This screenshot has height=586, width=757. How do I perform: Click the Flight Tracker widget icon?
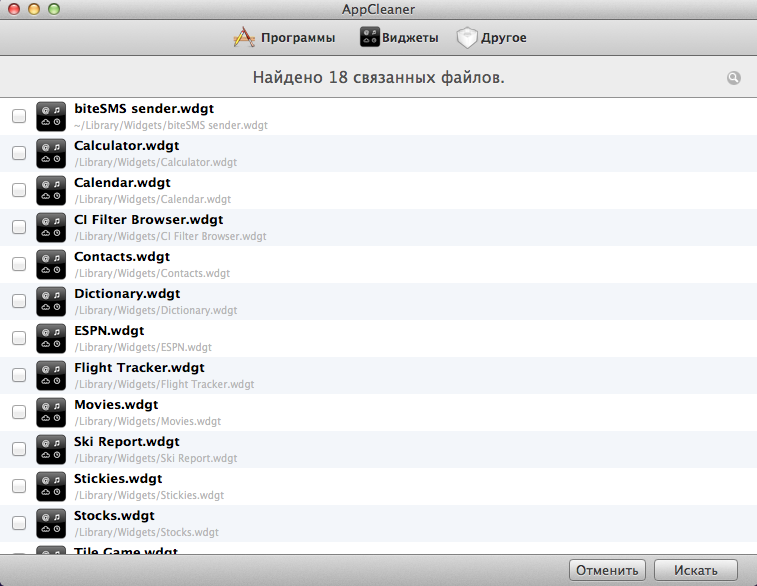(51, 376)
